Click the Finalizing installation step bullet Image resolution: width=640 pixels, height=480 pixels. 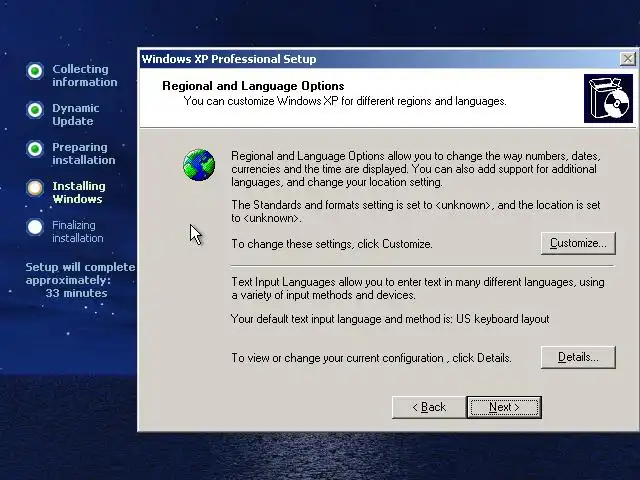coord(35,227)
